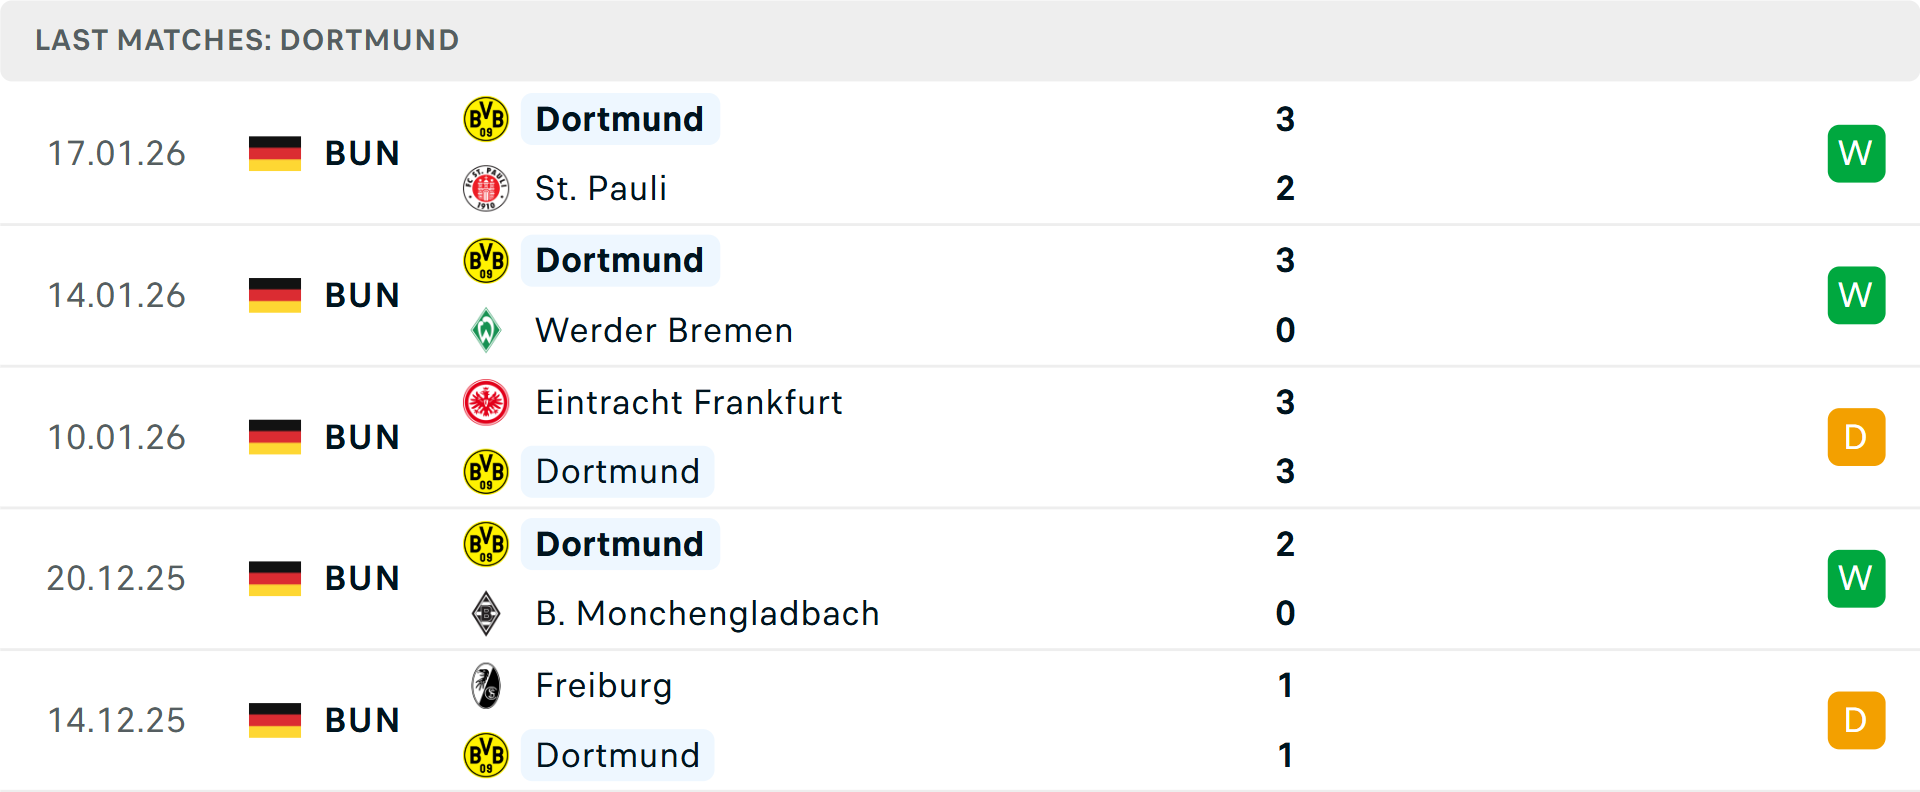This screenshot has width=1920, height=792.
Task: Select the Eintracht Frankfurt team name
Action: point(688,402)
